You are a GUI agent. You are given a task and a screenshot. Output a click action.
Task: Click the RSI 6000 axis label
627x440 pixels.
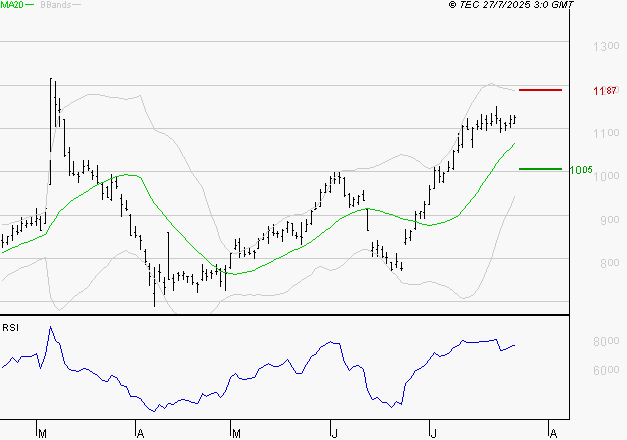tap(606, 370)
